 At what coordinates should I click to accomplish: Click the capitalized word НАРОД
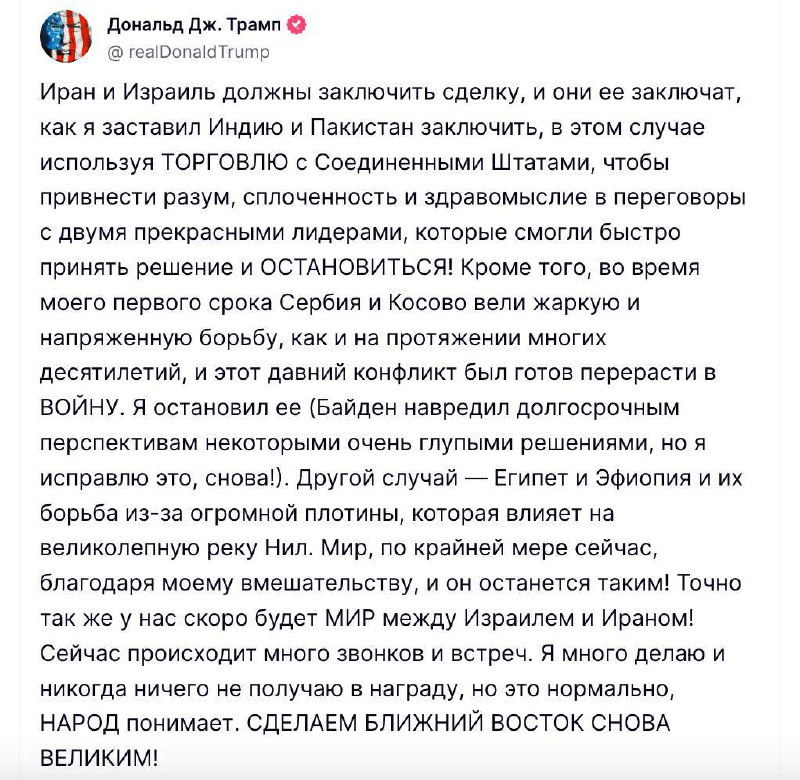80,723
